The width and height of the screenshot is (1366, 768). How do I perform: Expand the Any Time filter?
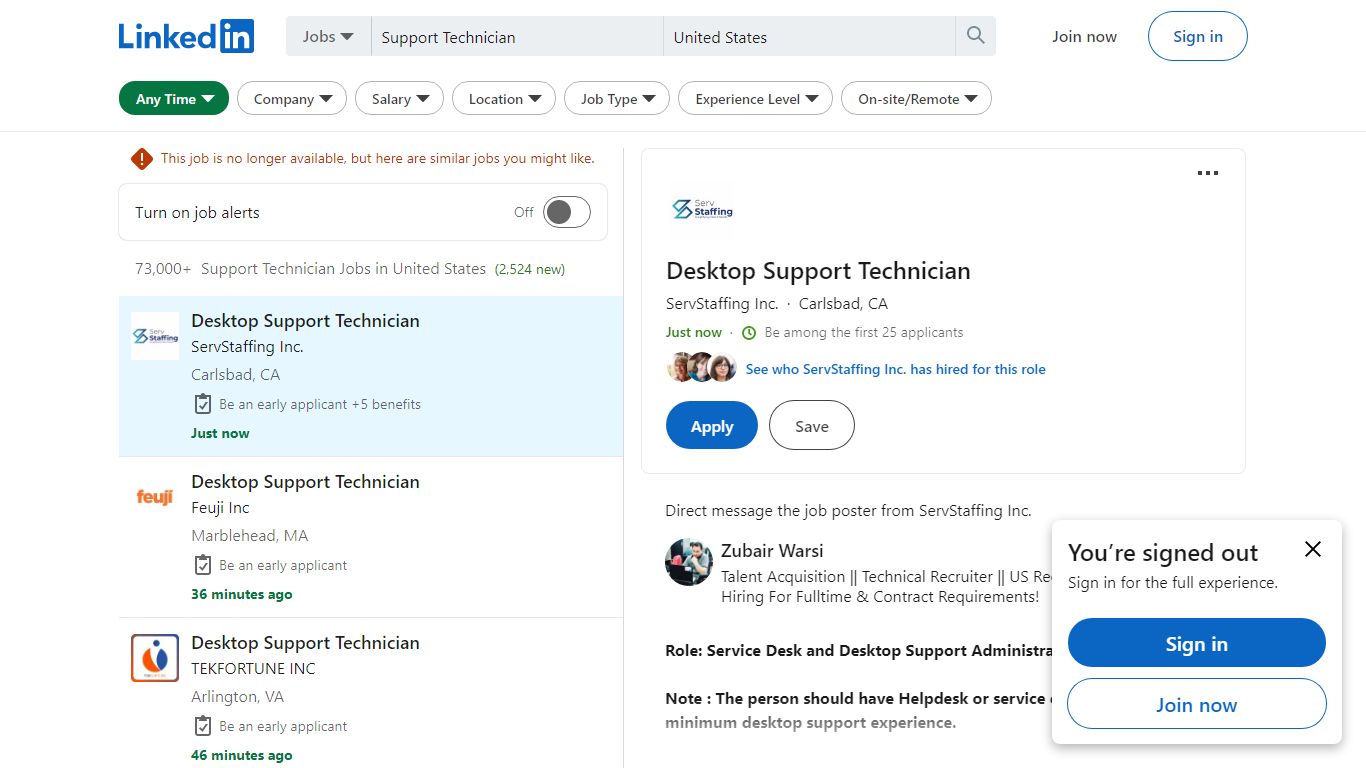(174, 99)
